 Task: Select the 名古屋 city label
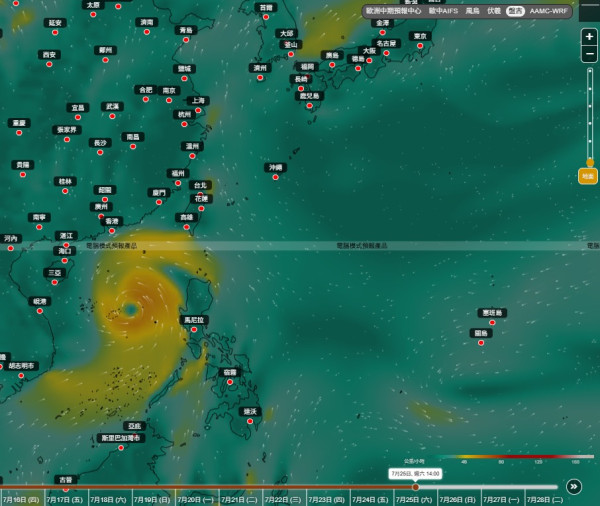click(386, 43)
